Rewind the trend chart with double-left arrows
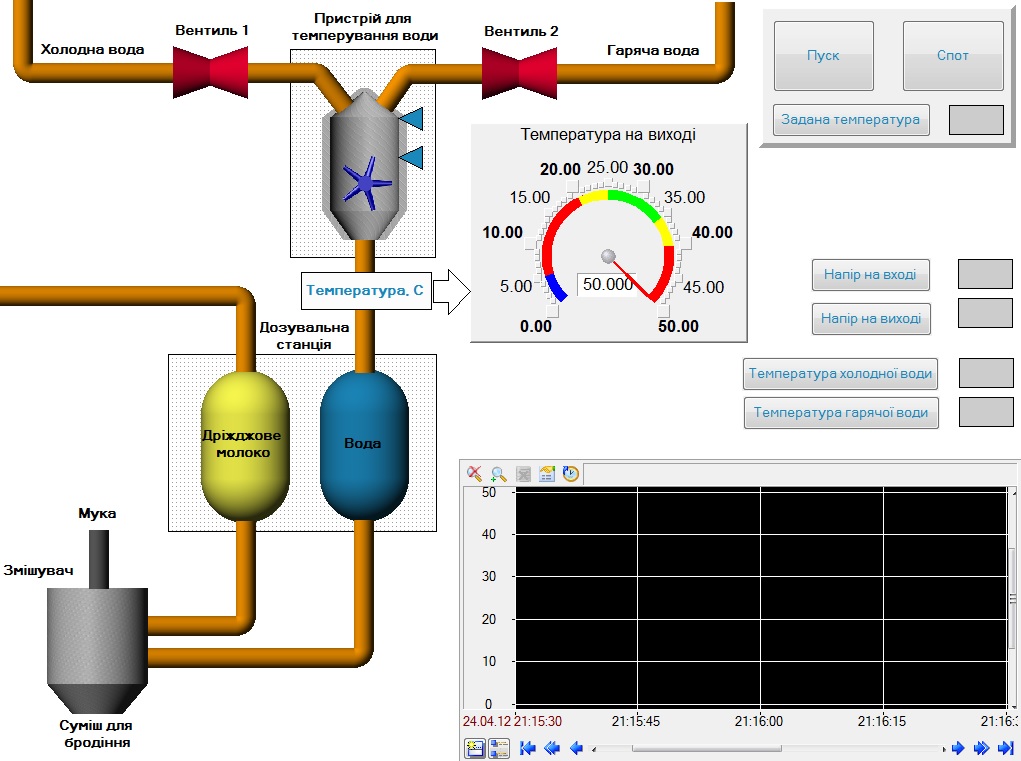 coord(550,747)
